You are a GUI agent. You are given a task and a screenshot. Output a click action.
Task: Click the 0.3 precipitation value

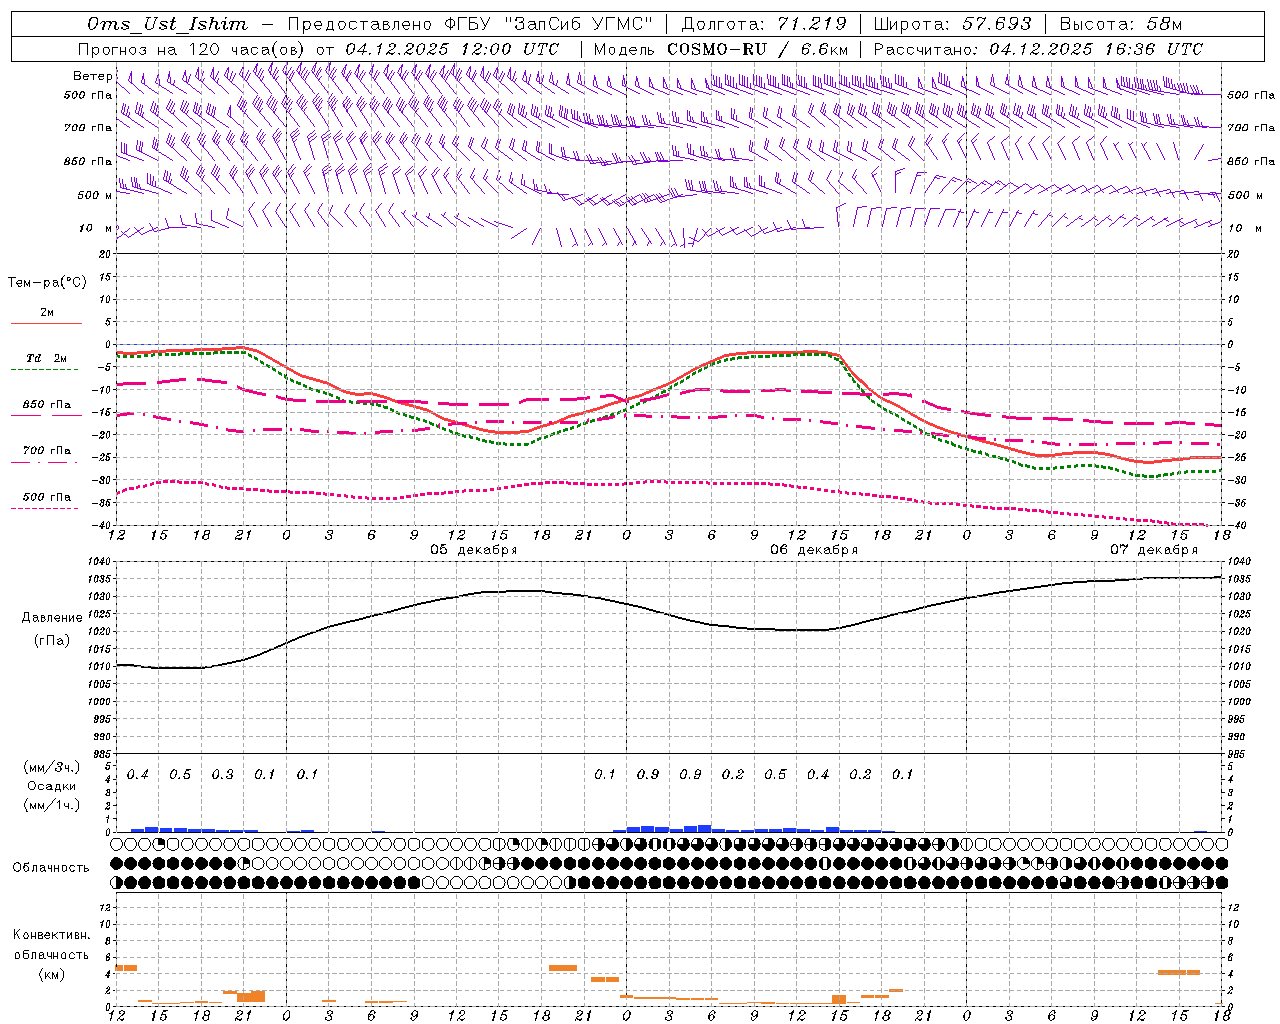[x=222, y=775]
